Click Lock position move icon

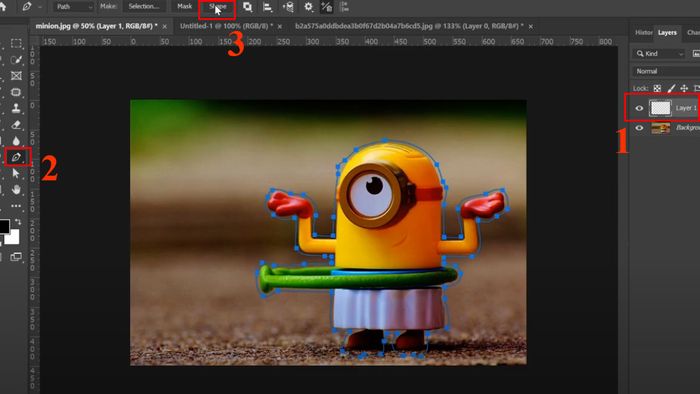[684, 88]
